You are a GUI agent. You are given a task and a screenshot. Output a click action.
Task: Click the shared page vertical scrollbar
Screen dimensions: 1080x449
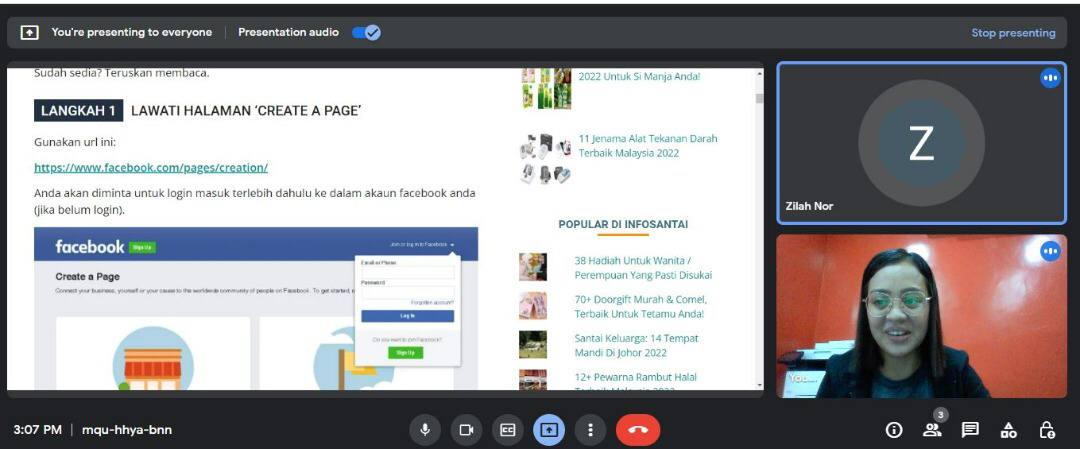click(760, 98)
